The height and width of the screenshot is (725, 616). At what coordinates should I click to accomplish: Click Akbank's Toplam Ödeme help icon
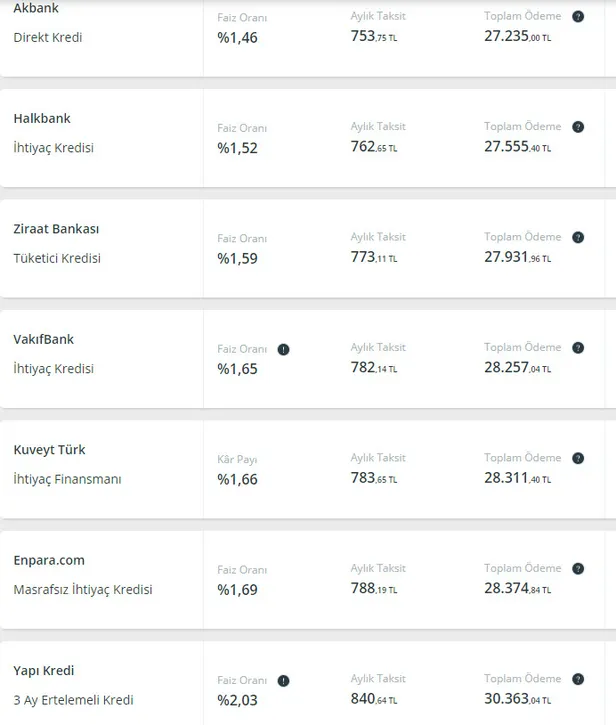578,17
